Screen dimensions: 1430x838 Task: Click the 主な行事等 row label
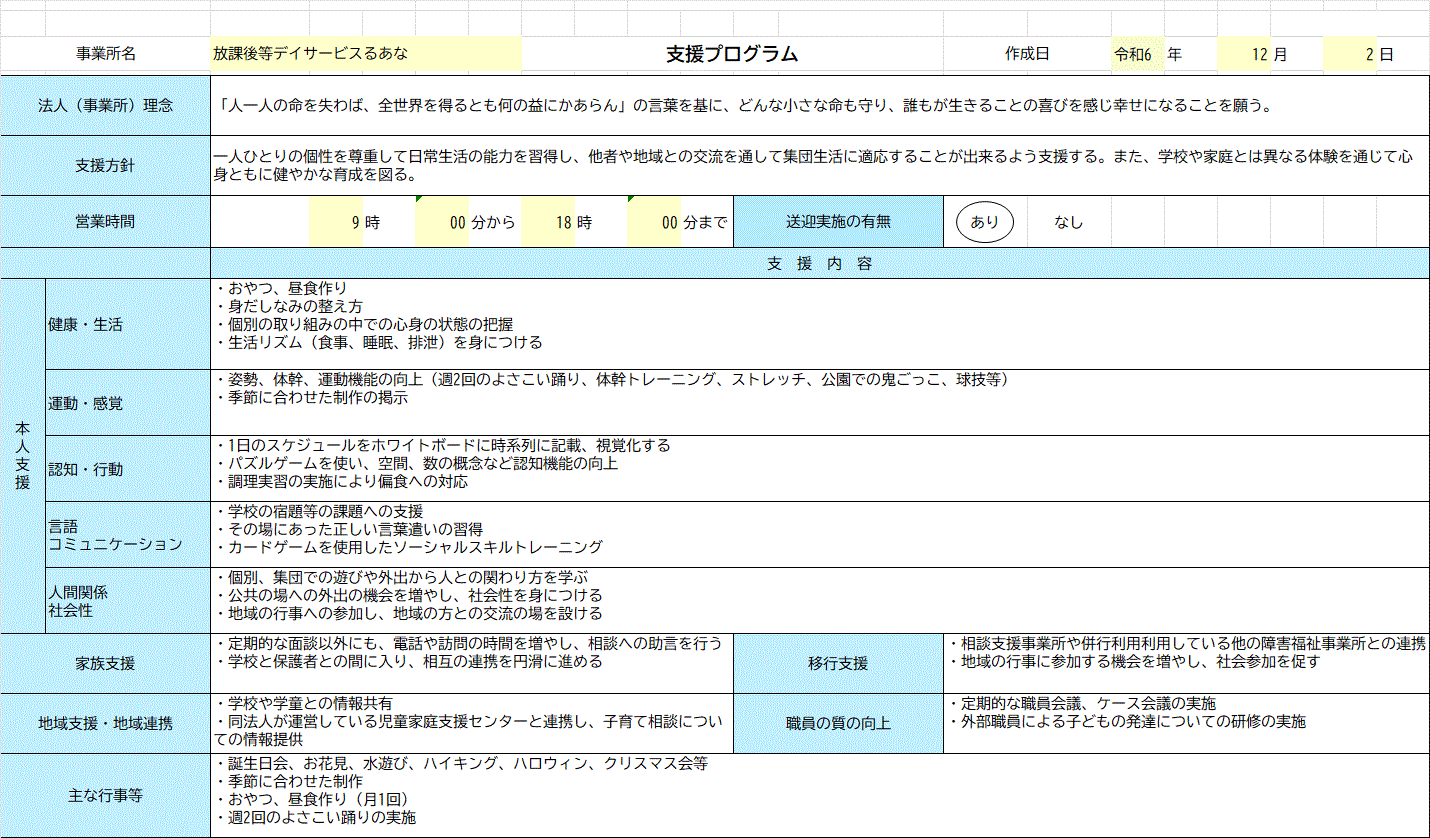point(104,796)
